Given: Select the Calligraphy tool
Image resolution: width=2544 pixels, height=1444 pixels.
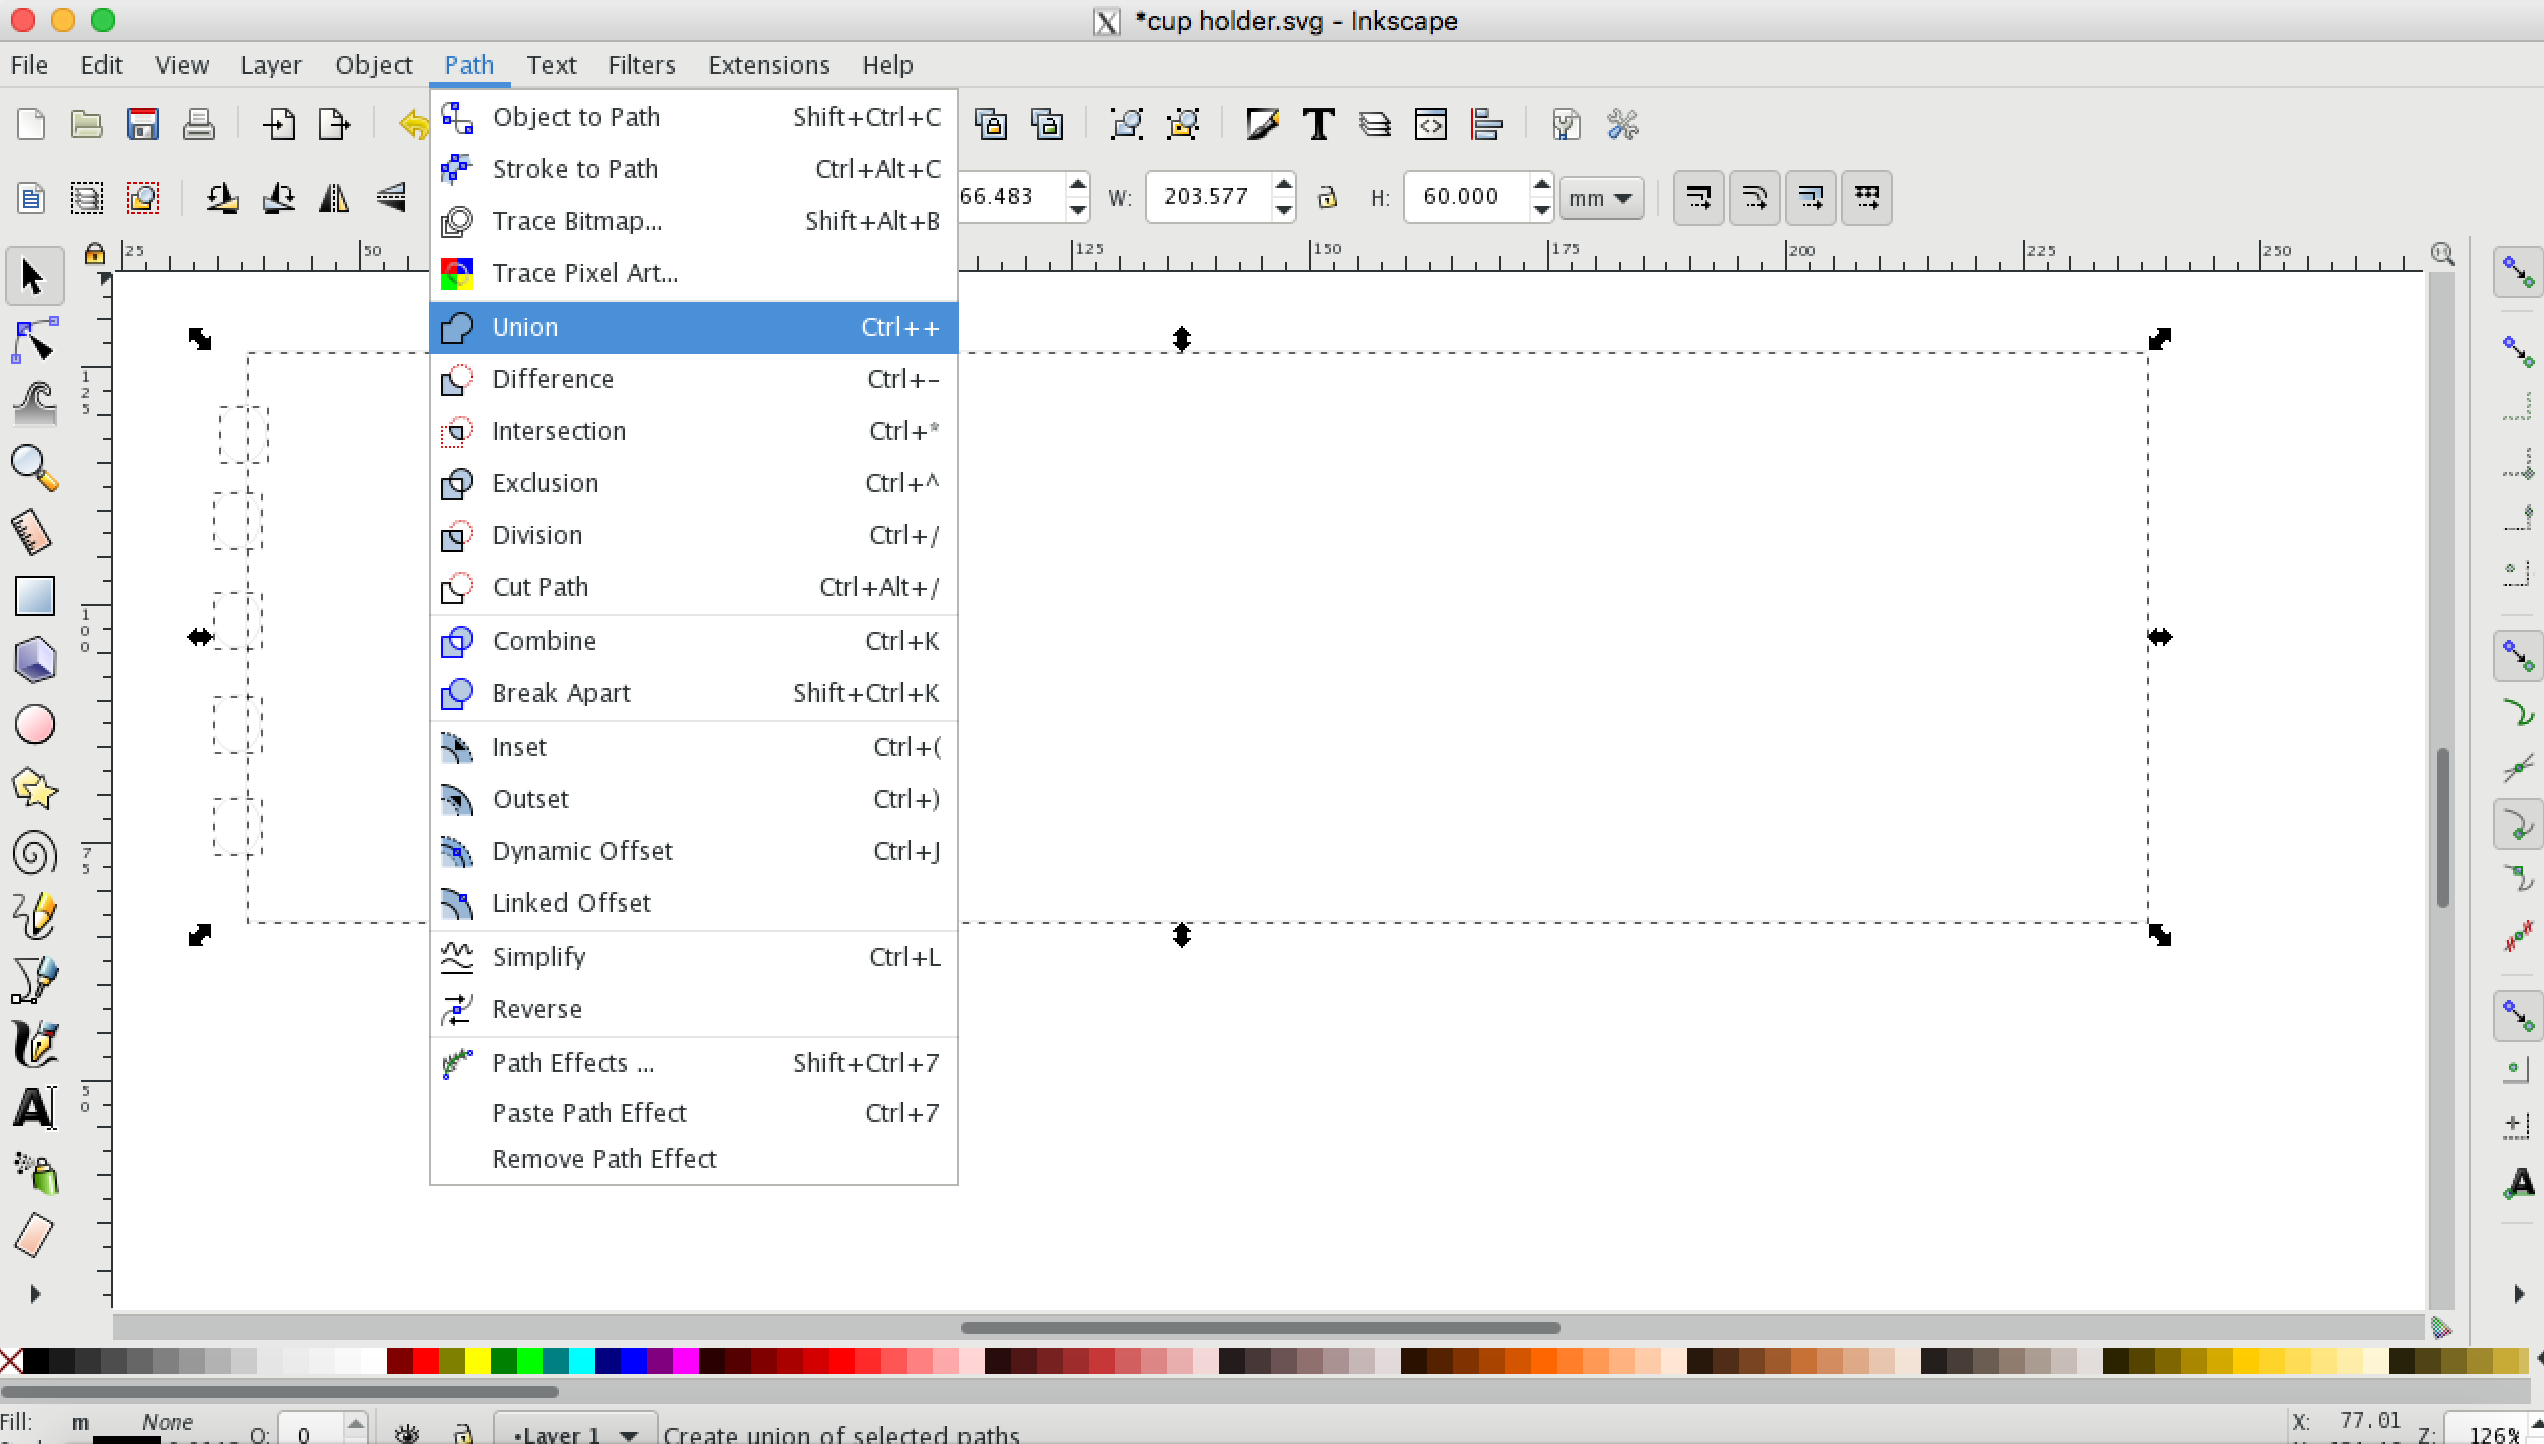Looking at the screenshot, I should tap(34, 1044).
